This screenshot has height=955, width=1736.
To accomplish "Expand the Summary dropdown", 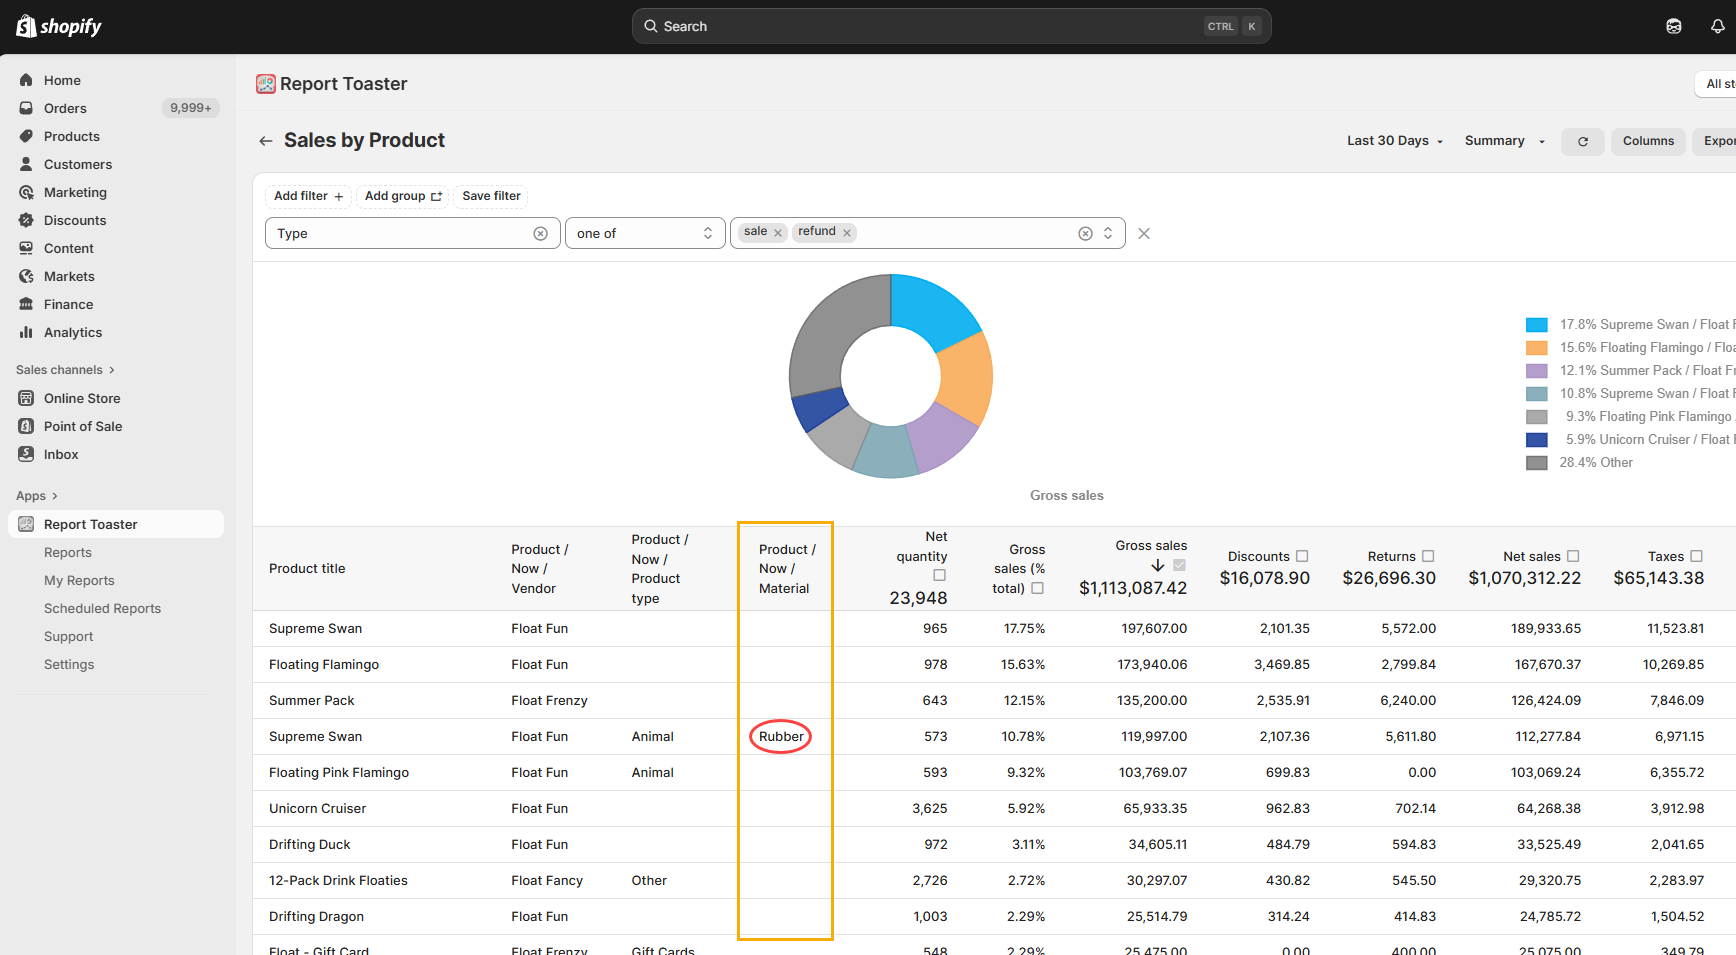I will [x=1504, y=141].
